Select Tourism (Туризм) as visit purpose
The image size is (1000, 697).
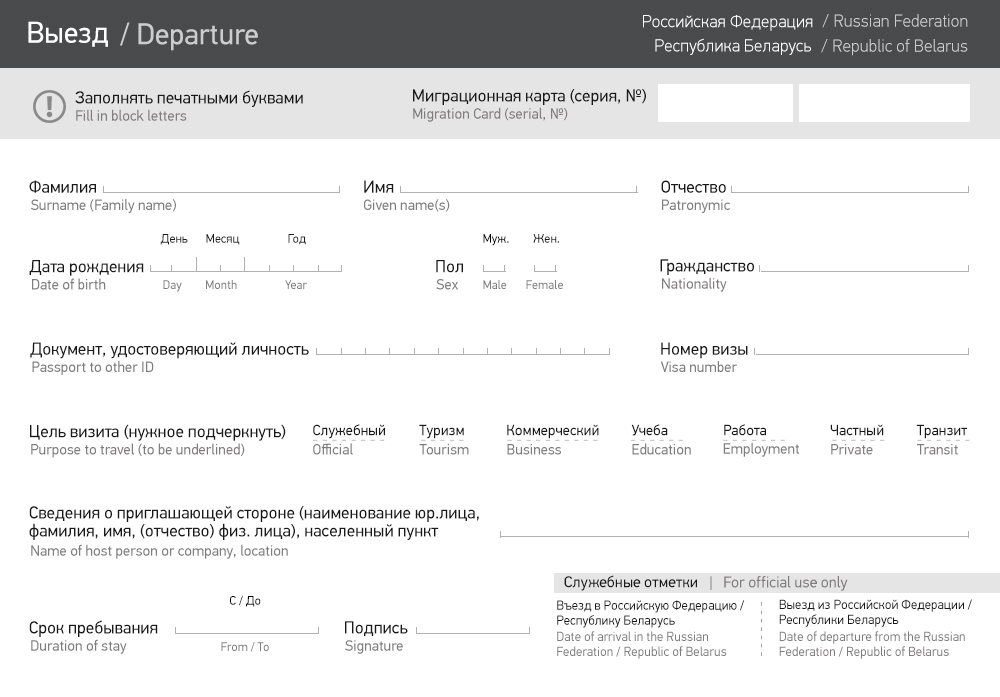coord(442,432)
